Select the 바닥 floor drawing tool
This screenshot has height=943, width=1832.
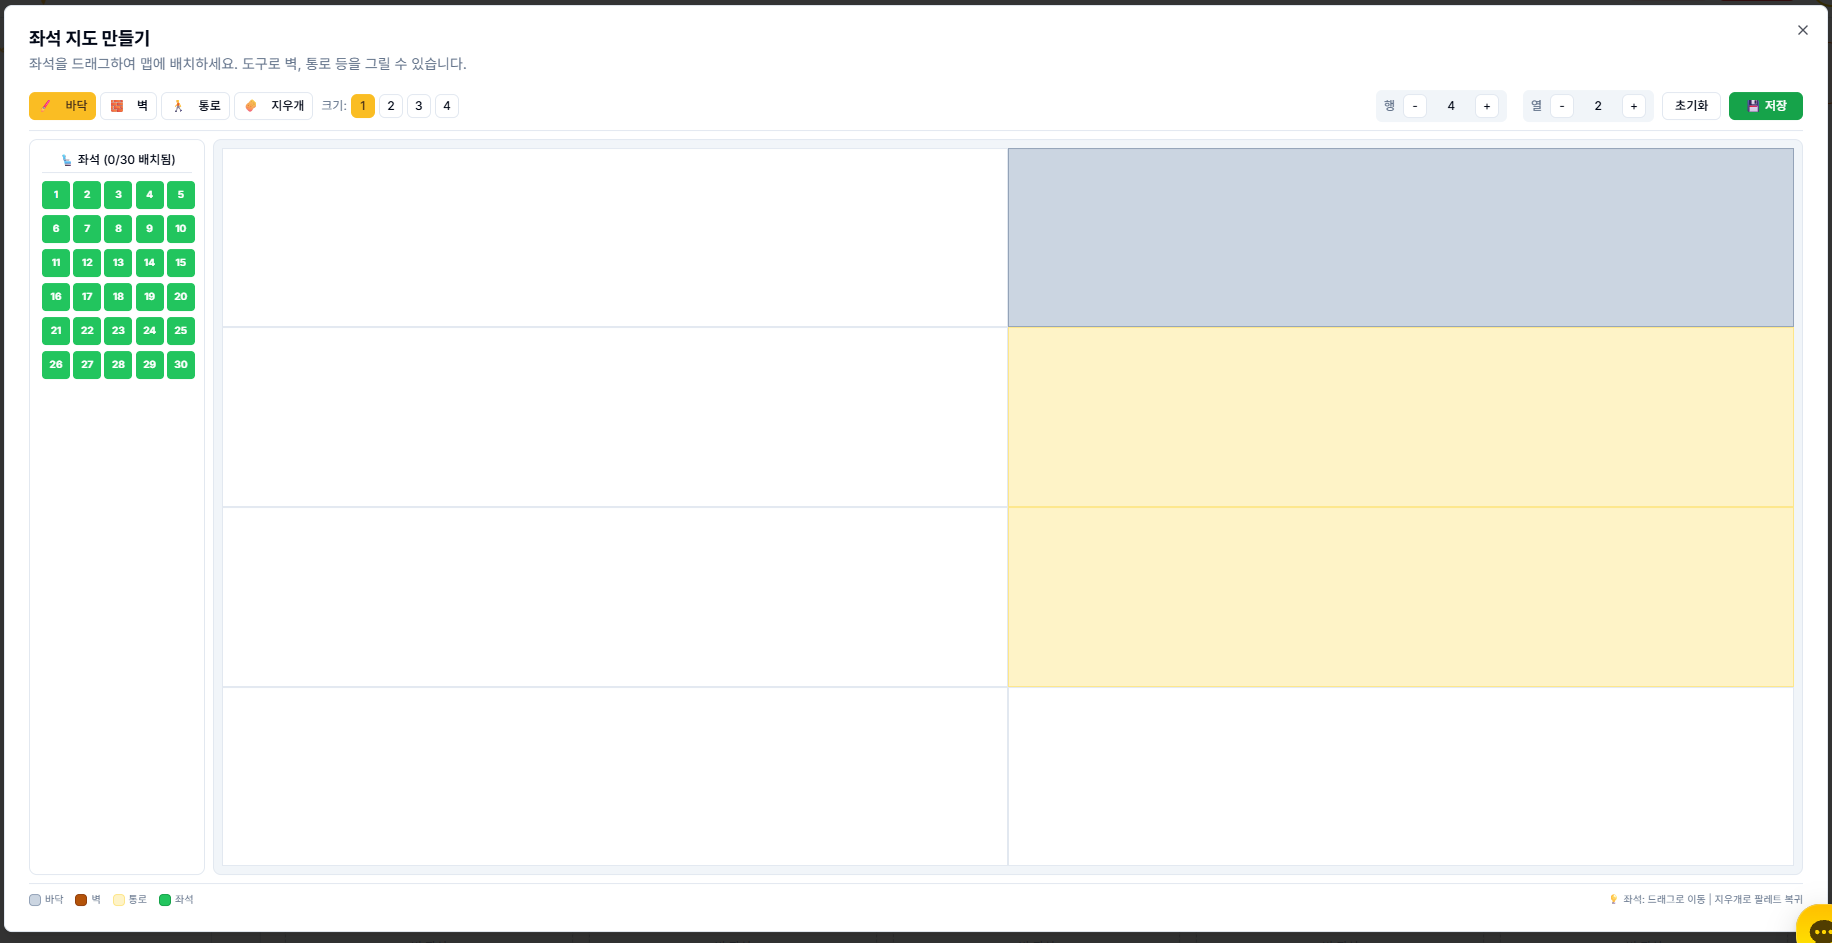click(62, 106)
